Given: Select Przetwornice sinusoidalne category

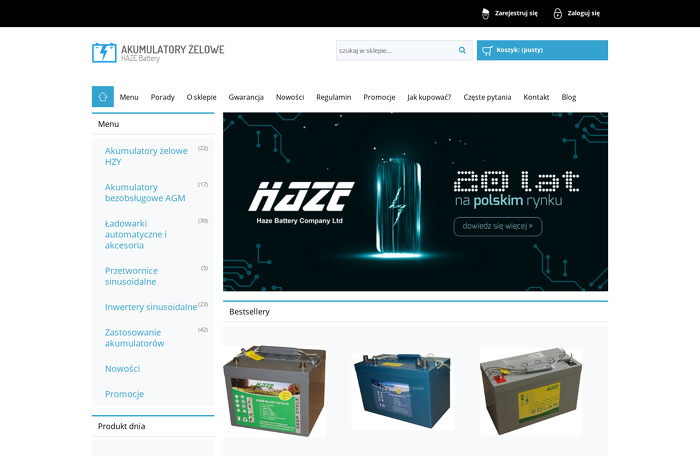Looking at the screenshot, I should [x=131, y=276].
